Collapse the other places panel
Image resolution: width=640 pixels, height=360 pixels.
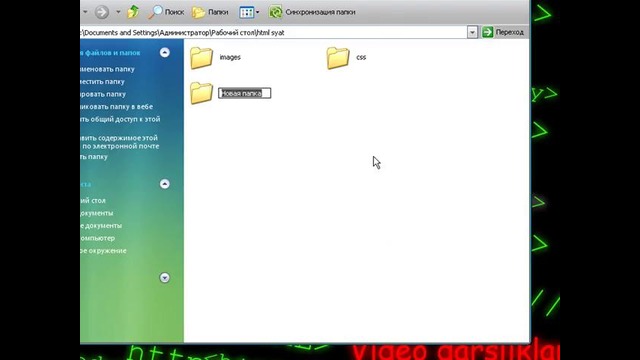(164, 184)
